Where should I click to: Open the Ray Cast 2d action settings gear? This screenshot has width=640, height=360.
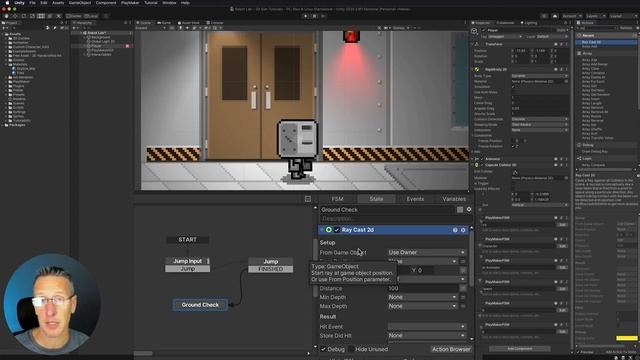click(463, 230)
